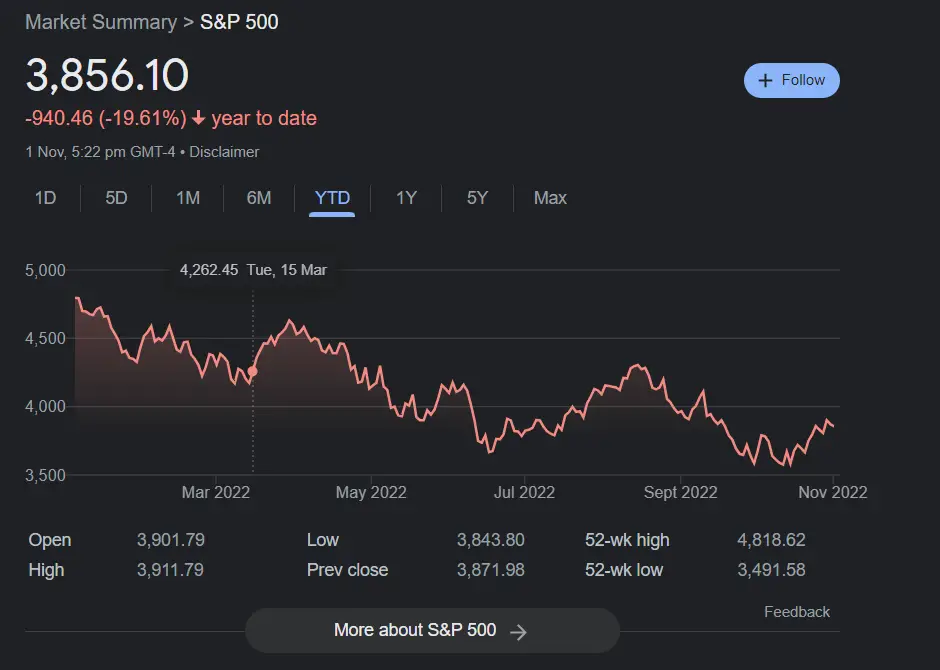Follow the S&P 500 index
Screen dimensions: 940x670
pos(791,80)
